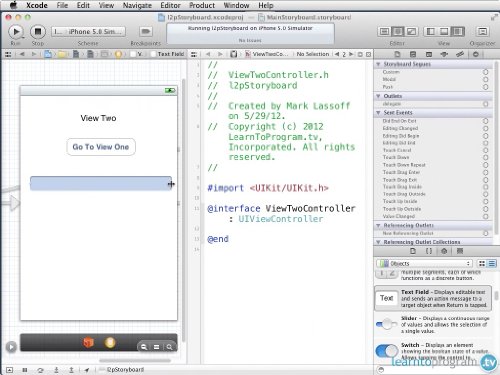Click the circle beside Touch Up Inside
This screenshot has width=500, height=375.
coord(485,201)
